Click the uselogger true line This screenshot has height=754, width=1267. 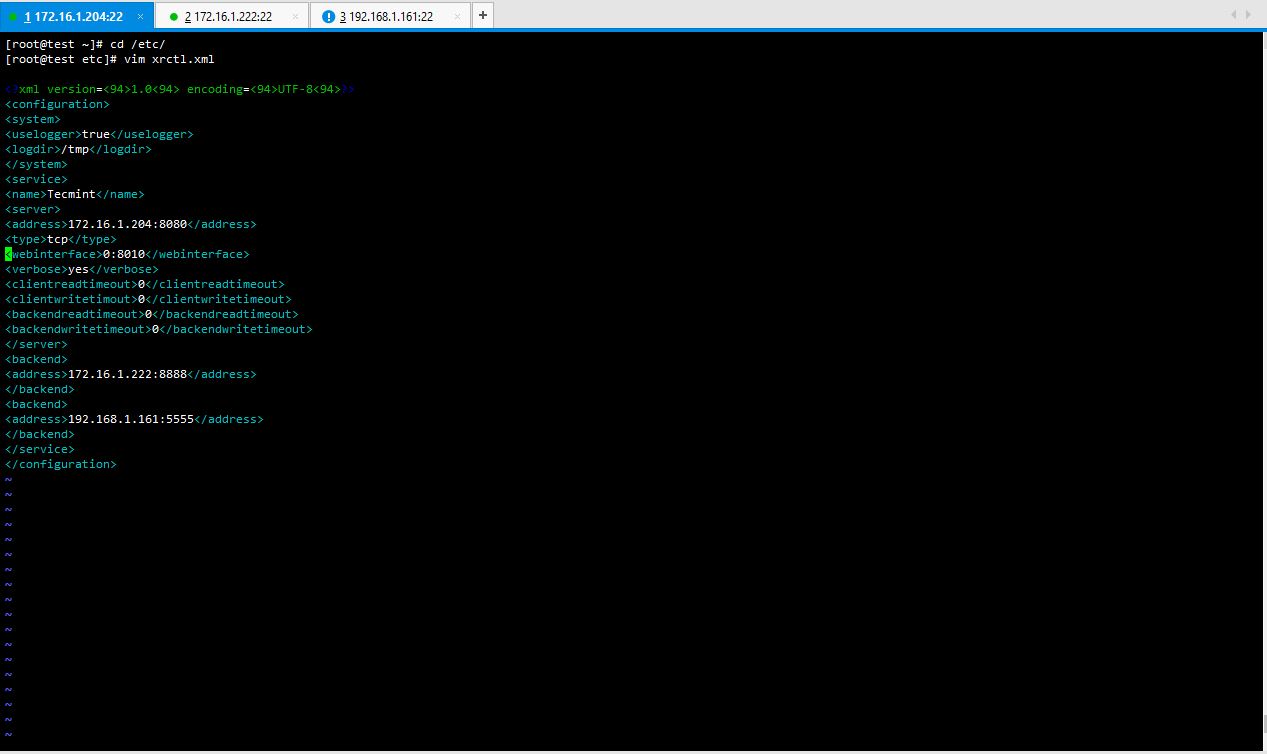click(x=96, y=133)
